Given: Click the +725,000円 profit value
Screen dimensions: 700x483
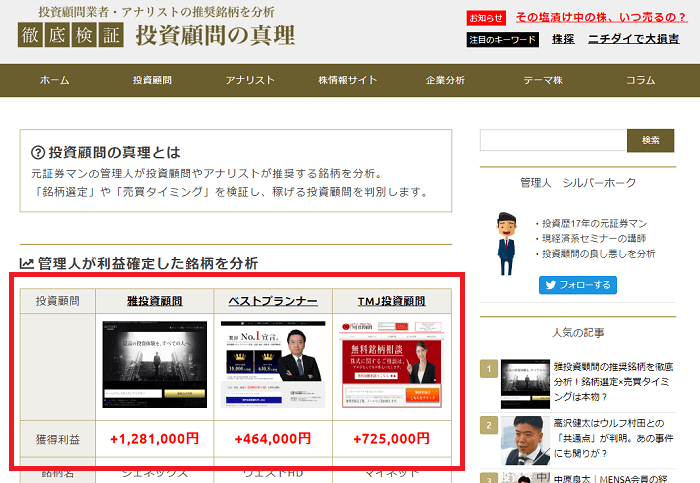Looking at the screenshot, I should [392, 439].
